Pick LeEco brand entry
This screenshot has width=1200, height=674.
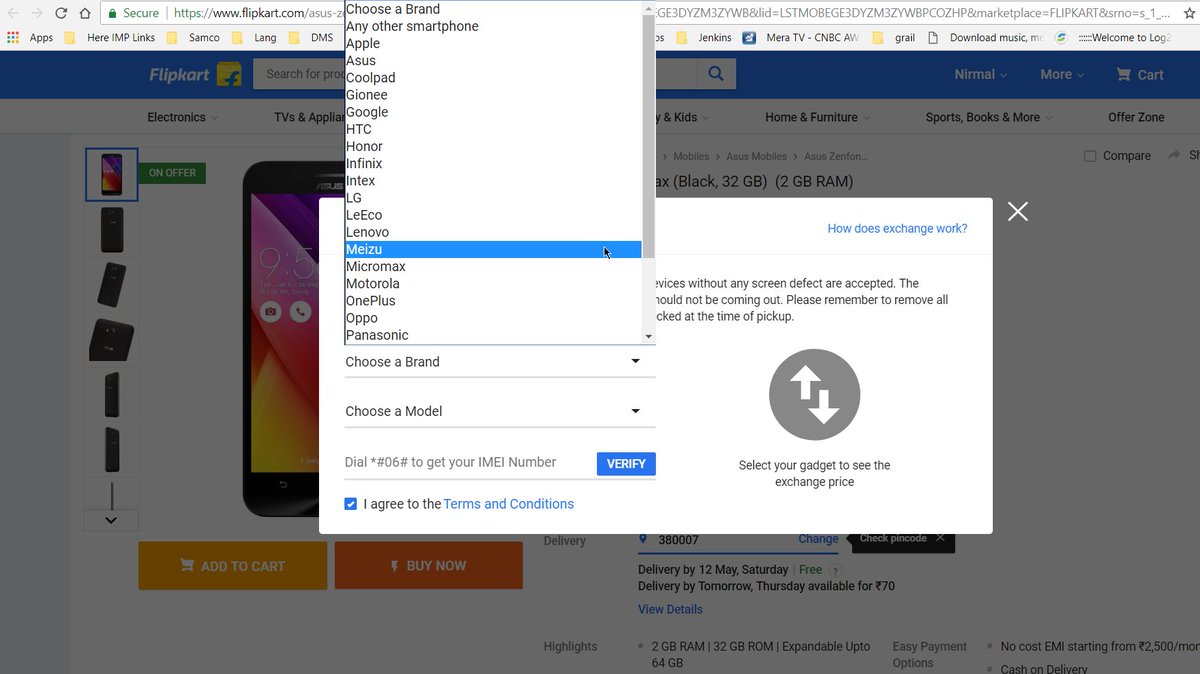pos(493,215)
